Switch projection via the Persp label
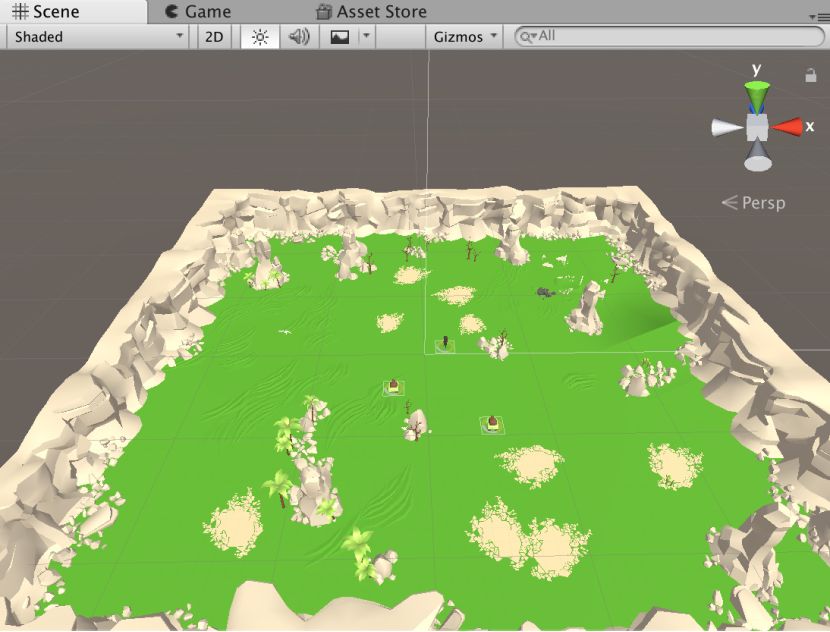Image resolution: width=830 pixels, height=632 pixels. pos(754,203)
